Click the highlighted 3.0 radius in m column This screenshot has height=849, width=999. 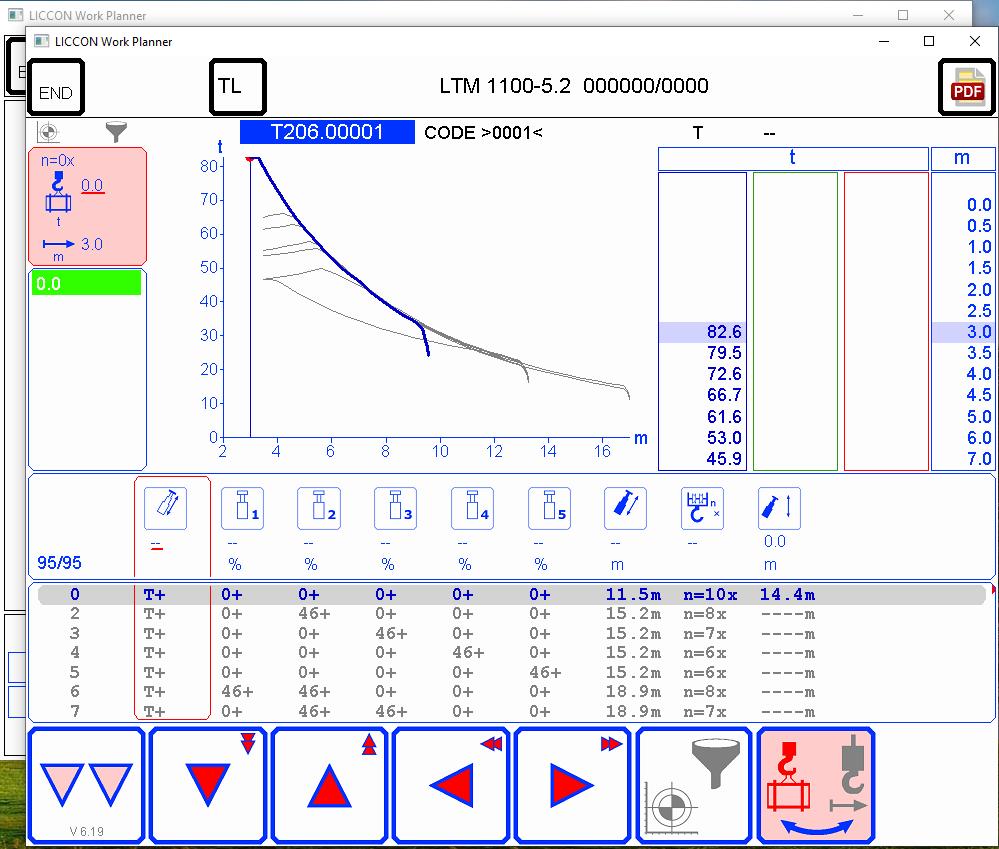click(979, 332)
